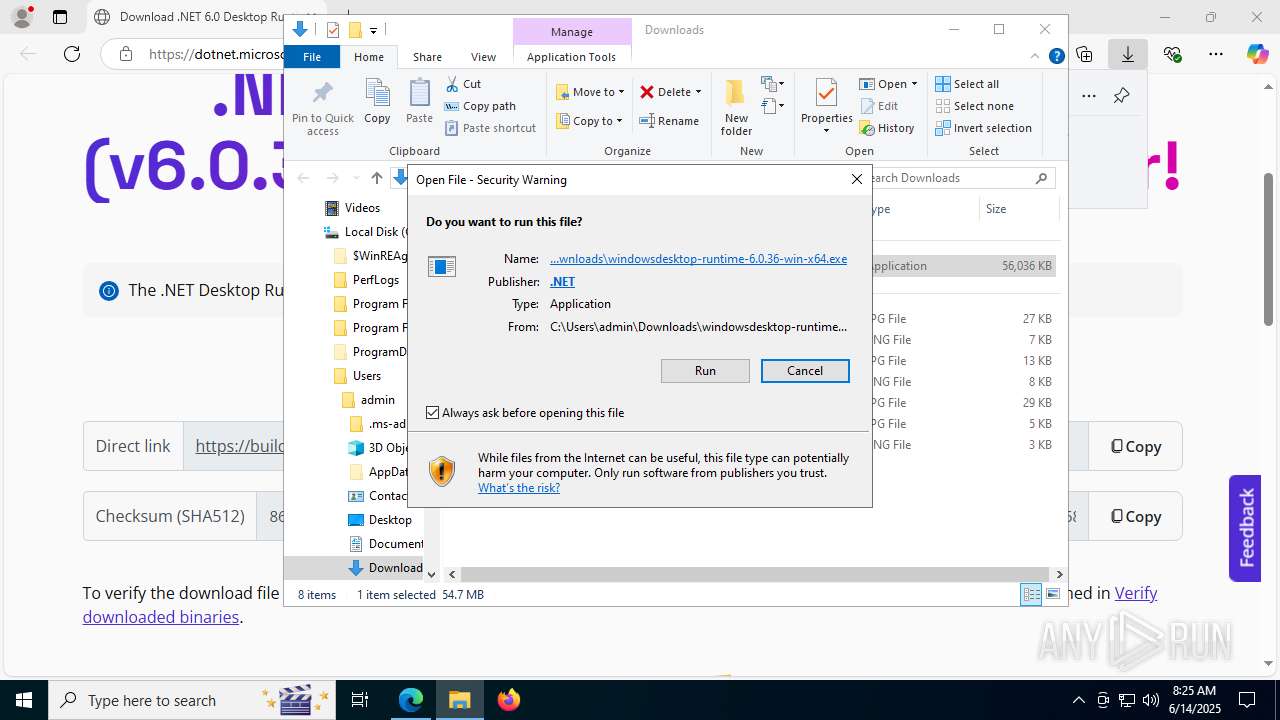Click New folder icon in ribbon
This screenshot has width=1280, height=720.
pos(736,108)
